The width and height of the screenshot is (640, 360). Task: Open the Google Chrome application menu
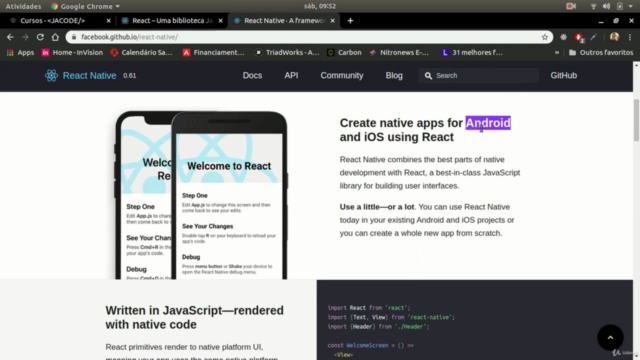(85, 6)
